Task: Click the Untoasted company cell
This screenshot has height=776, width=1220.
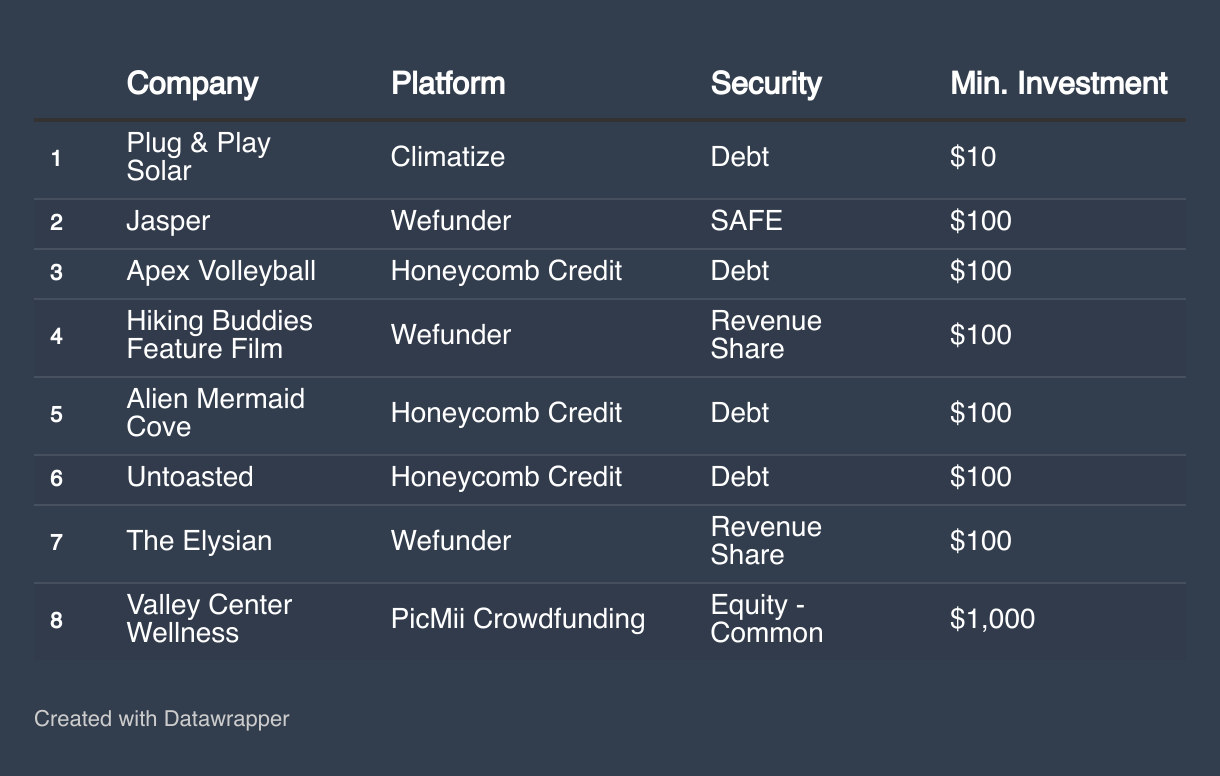Action: pos(190,477)
